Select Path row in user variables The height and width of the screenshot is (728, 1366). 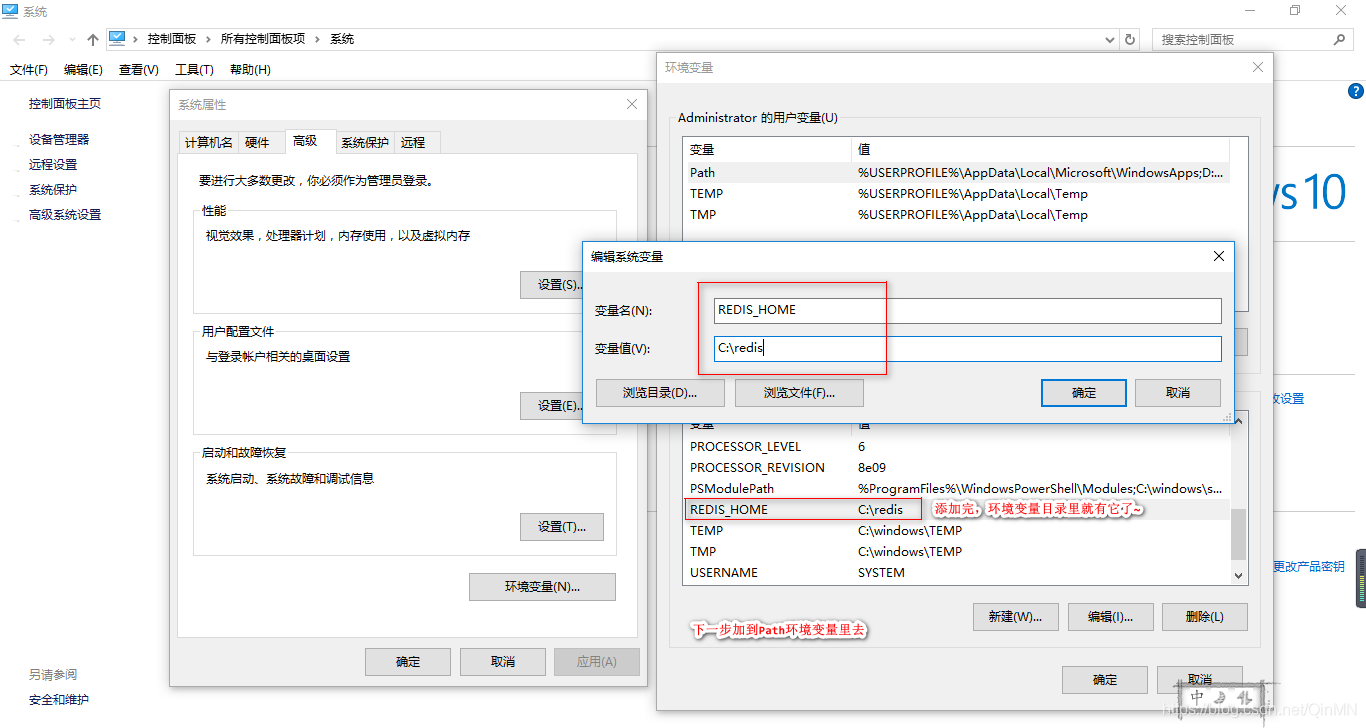click(x=957, y=173)
